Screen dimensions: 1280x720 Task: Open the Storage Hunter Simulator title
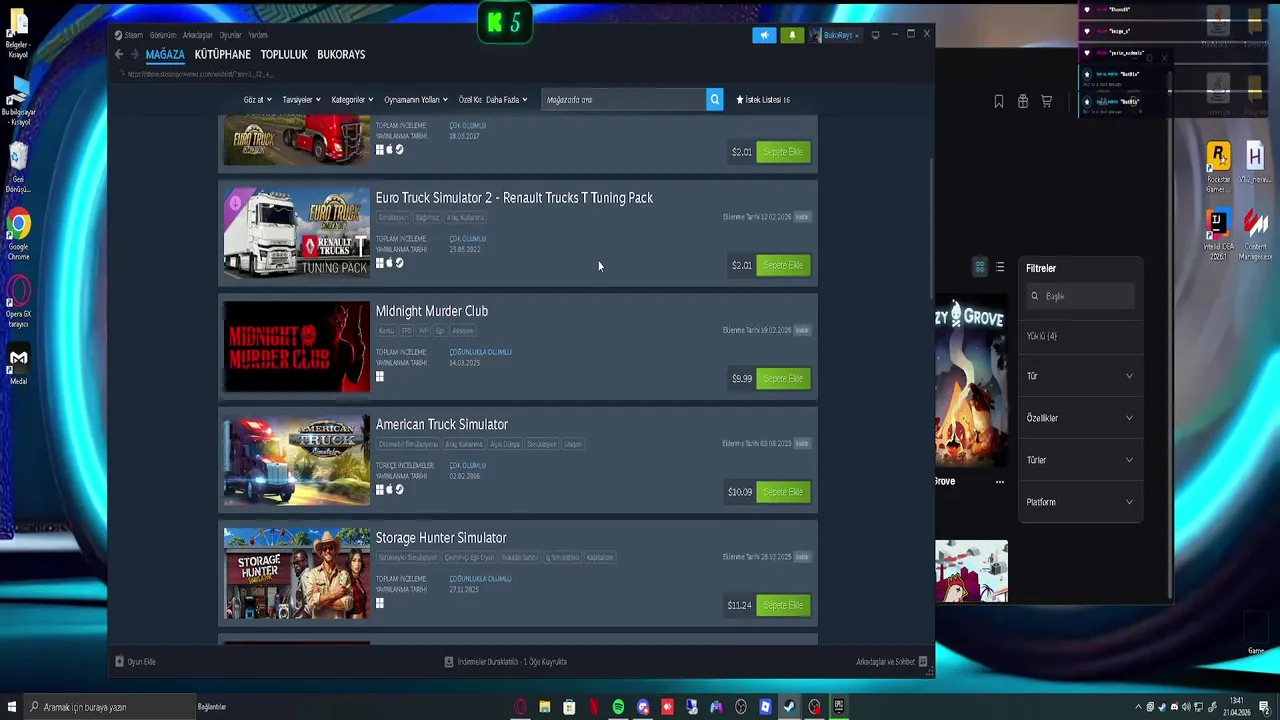[441, 538]
